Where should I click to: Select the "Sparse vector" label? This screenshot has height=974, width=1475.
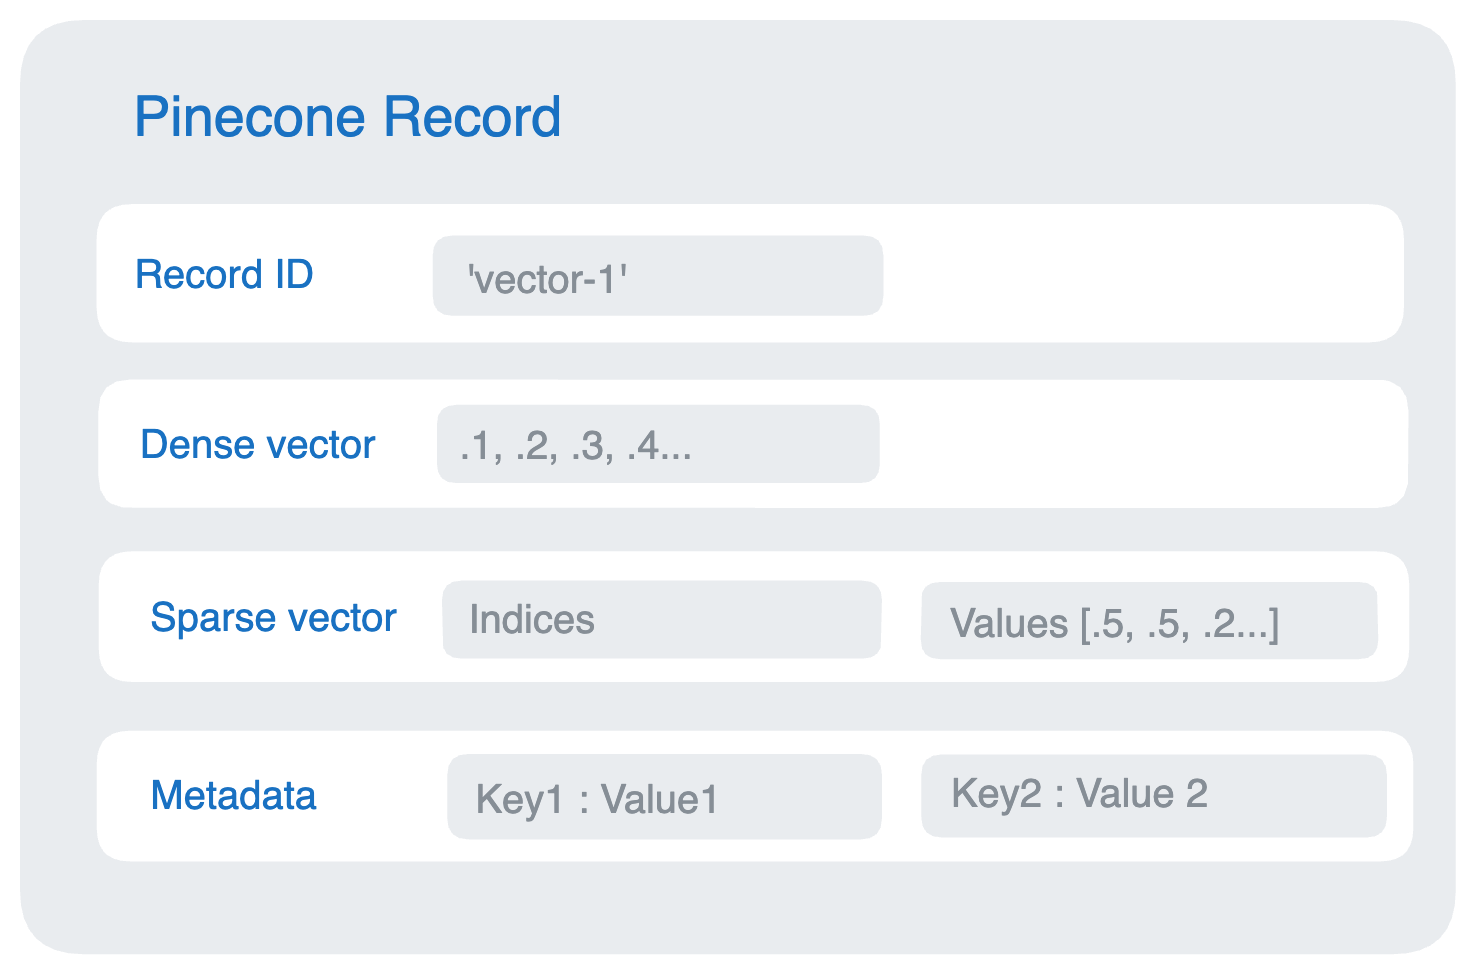click(x=273, y=618)
